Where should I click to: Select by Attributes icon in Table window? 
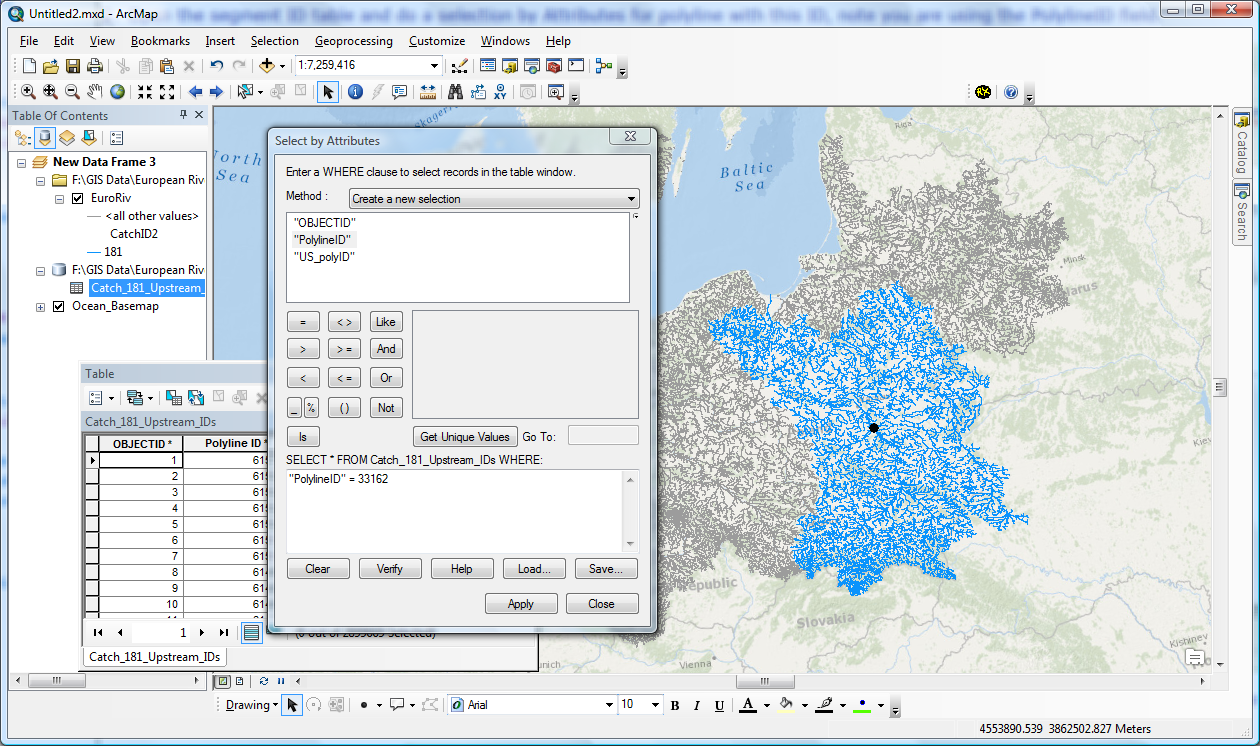173,397
